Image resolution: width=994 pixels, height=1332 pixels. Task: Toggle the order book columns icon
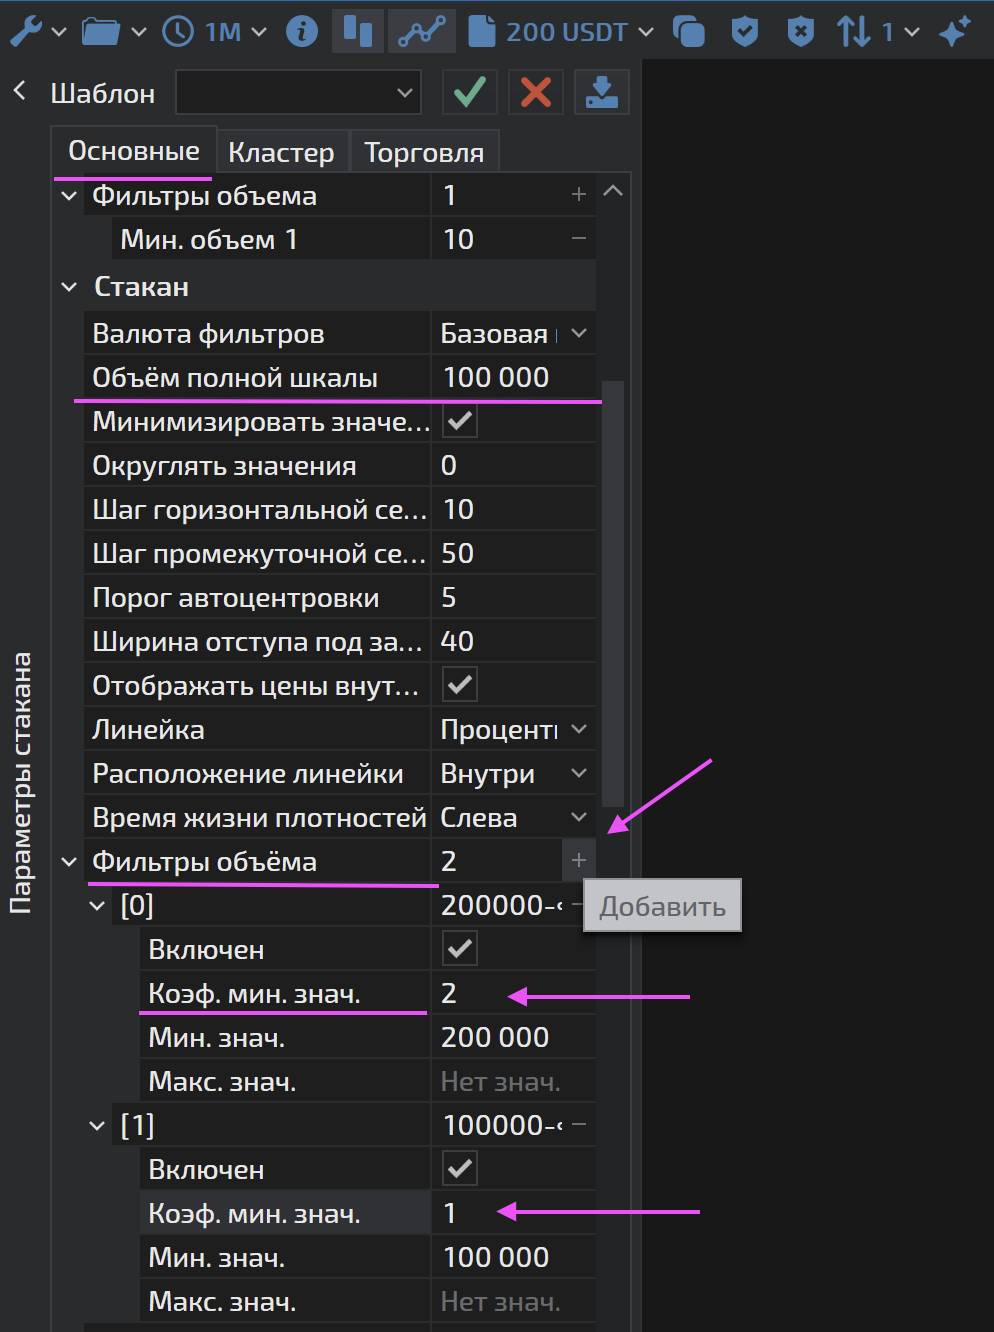(x=357, y=32)
